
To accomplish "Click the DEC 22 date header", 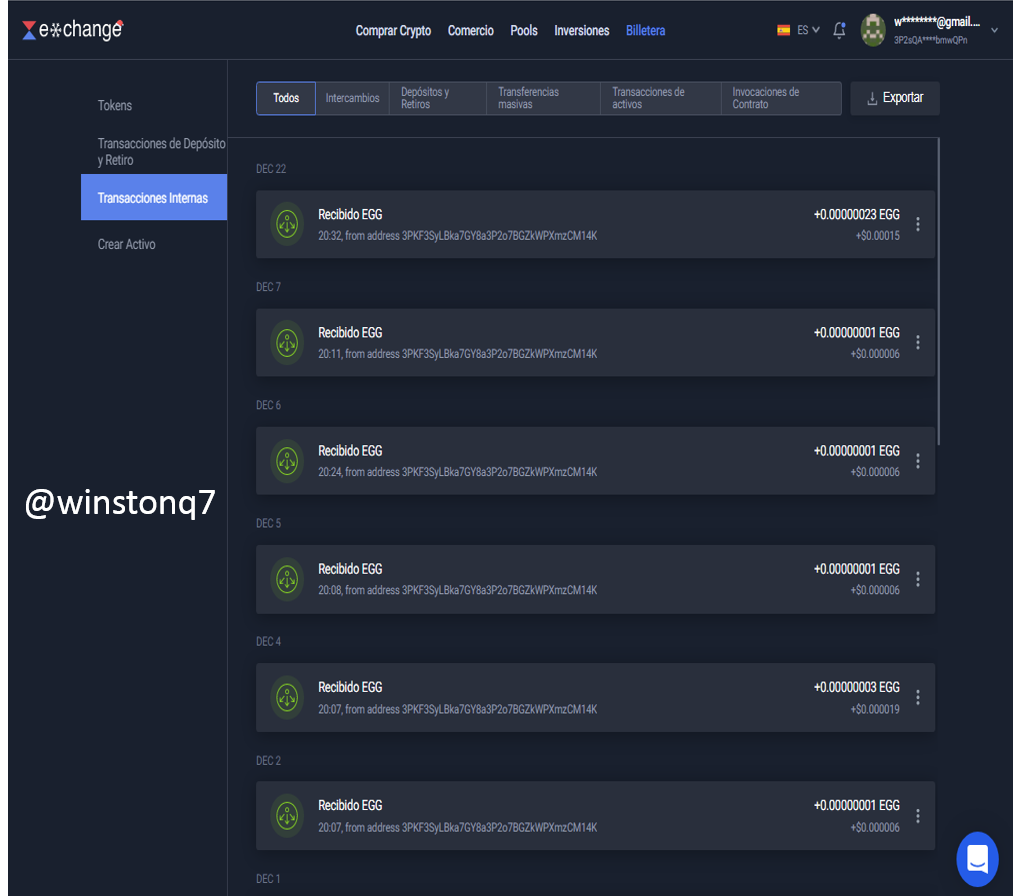I will (271, 169).
